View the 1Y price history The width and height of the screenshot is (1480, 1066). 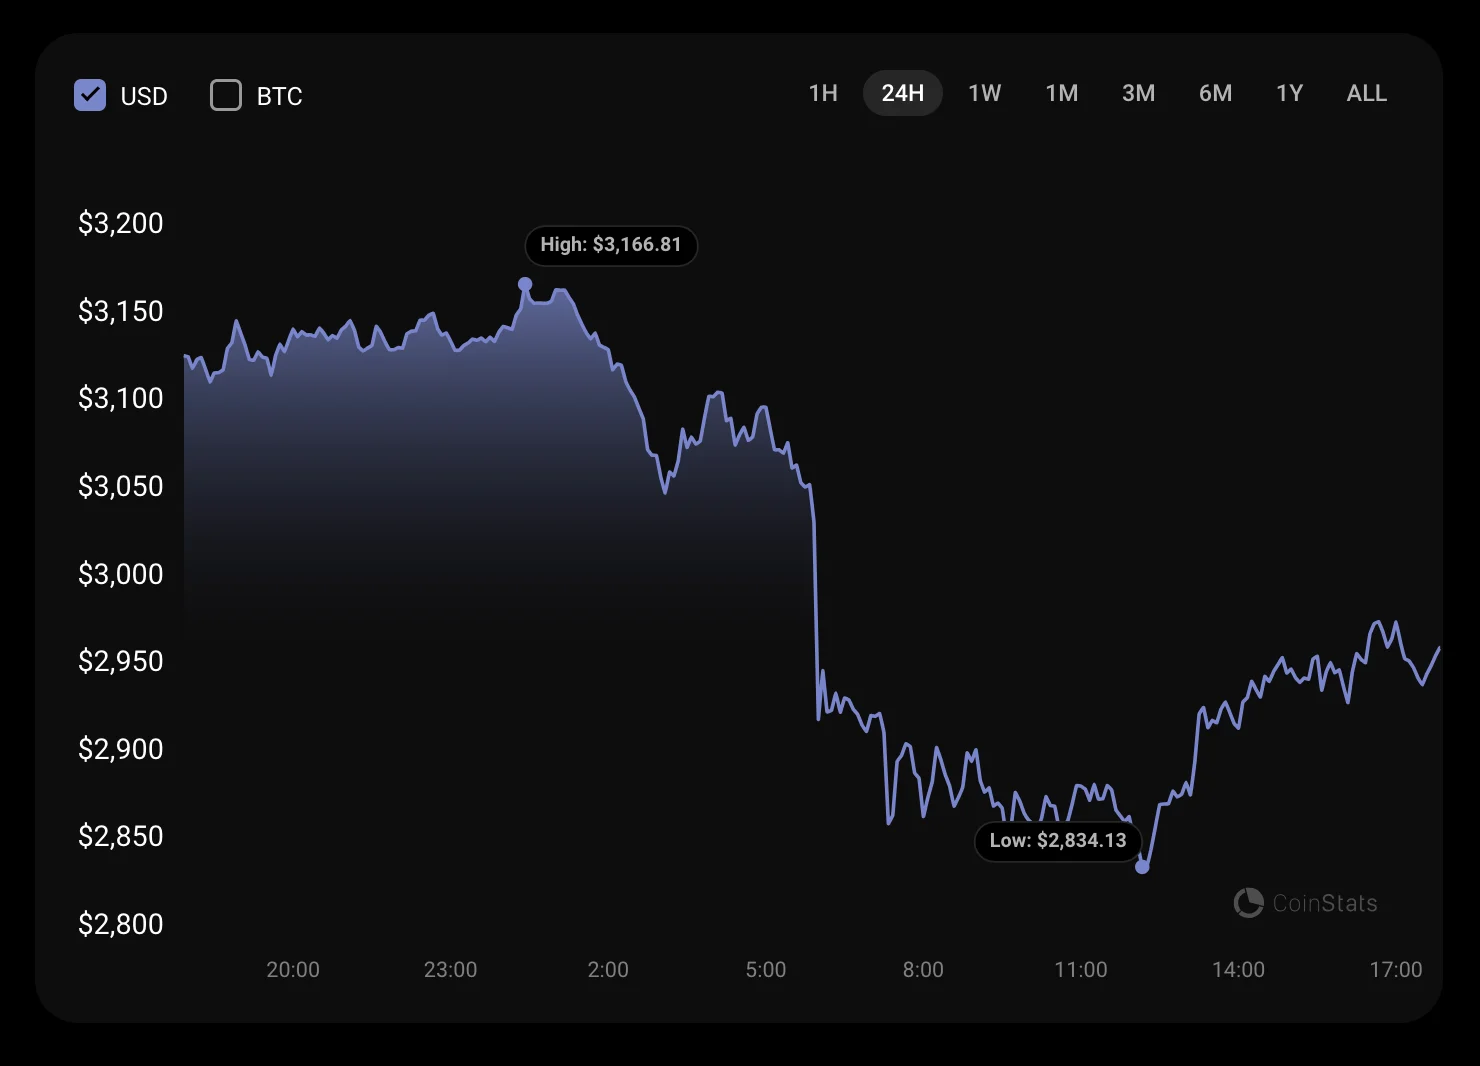click(x=1289, y=93)
